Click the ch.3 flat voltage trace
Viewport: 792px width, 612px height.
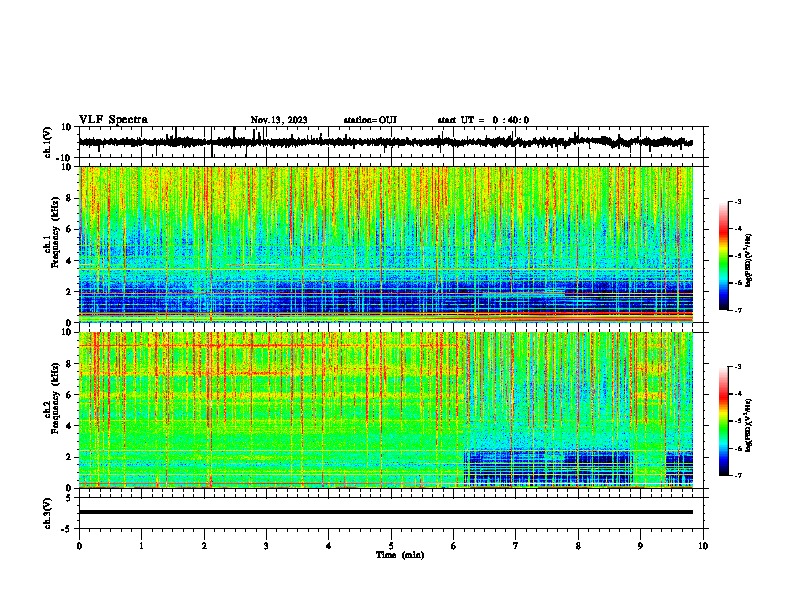[x=386, y=512]
